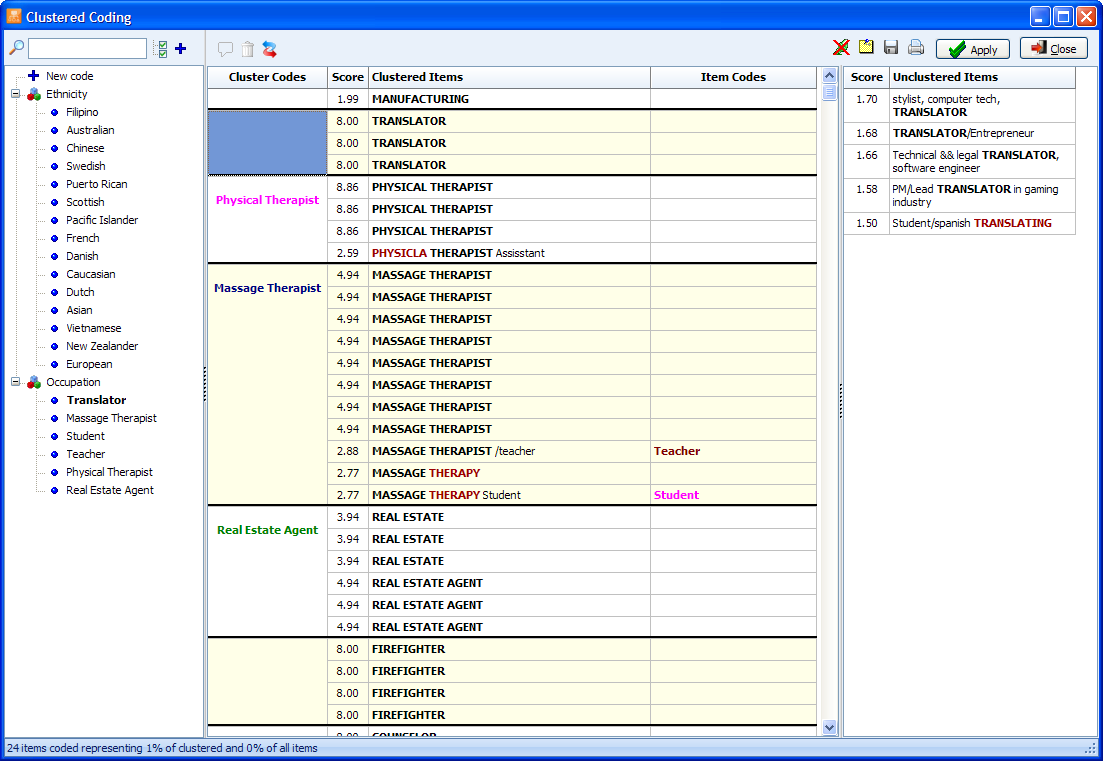Click the Clustered Items column header
The image size is (1103, 761).
pyautogui.click(x=509, y=77)
